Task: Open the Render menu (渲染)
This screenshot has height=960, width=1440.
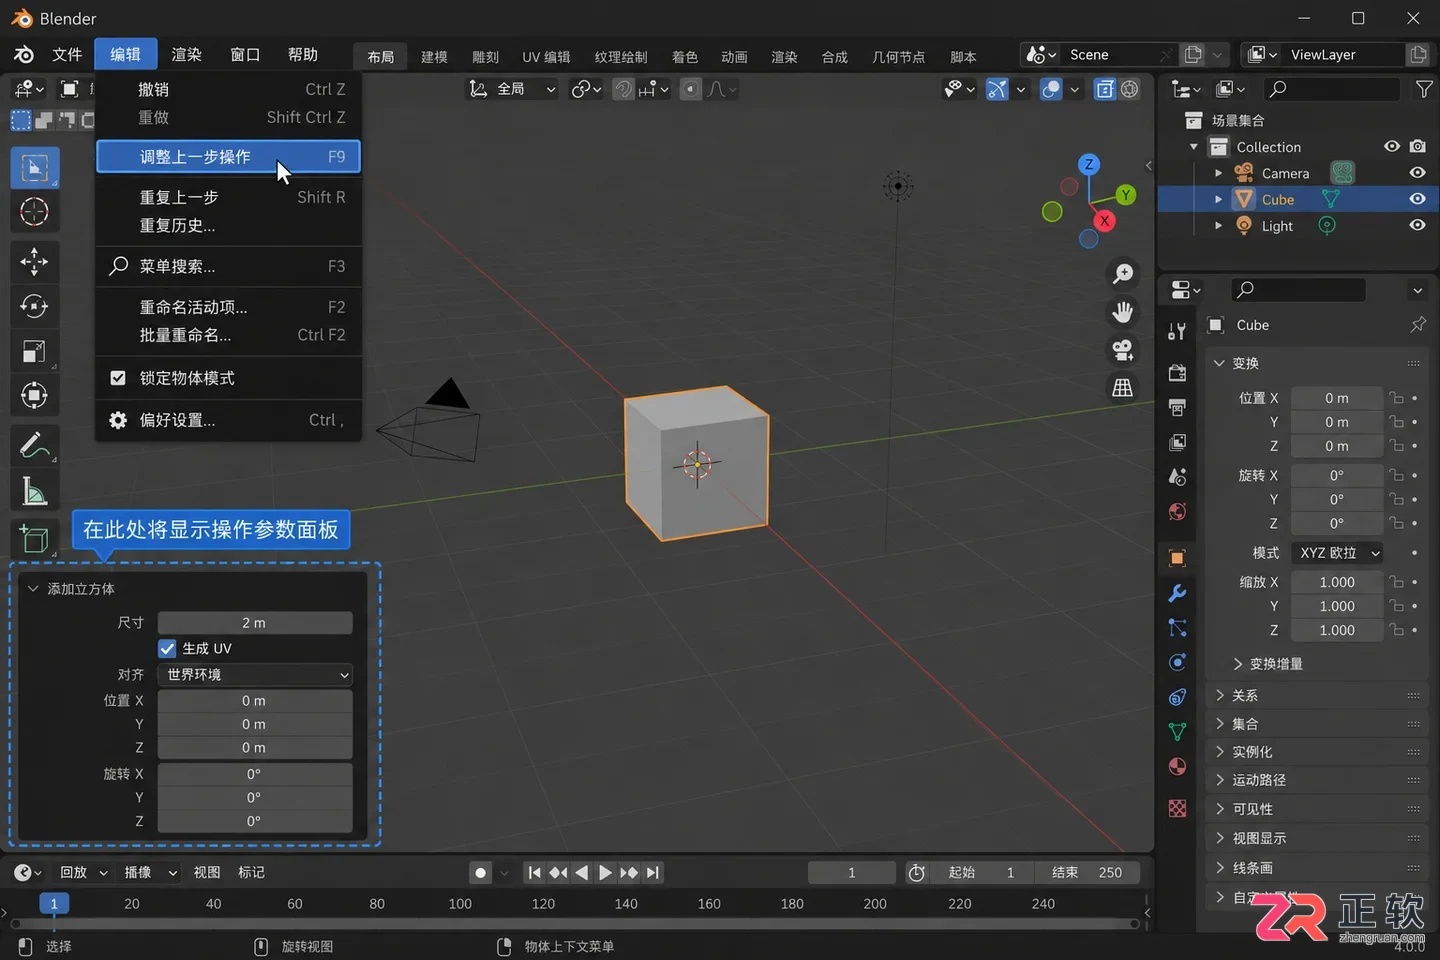Action: [x=187, y=54]
